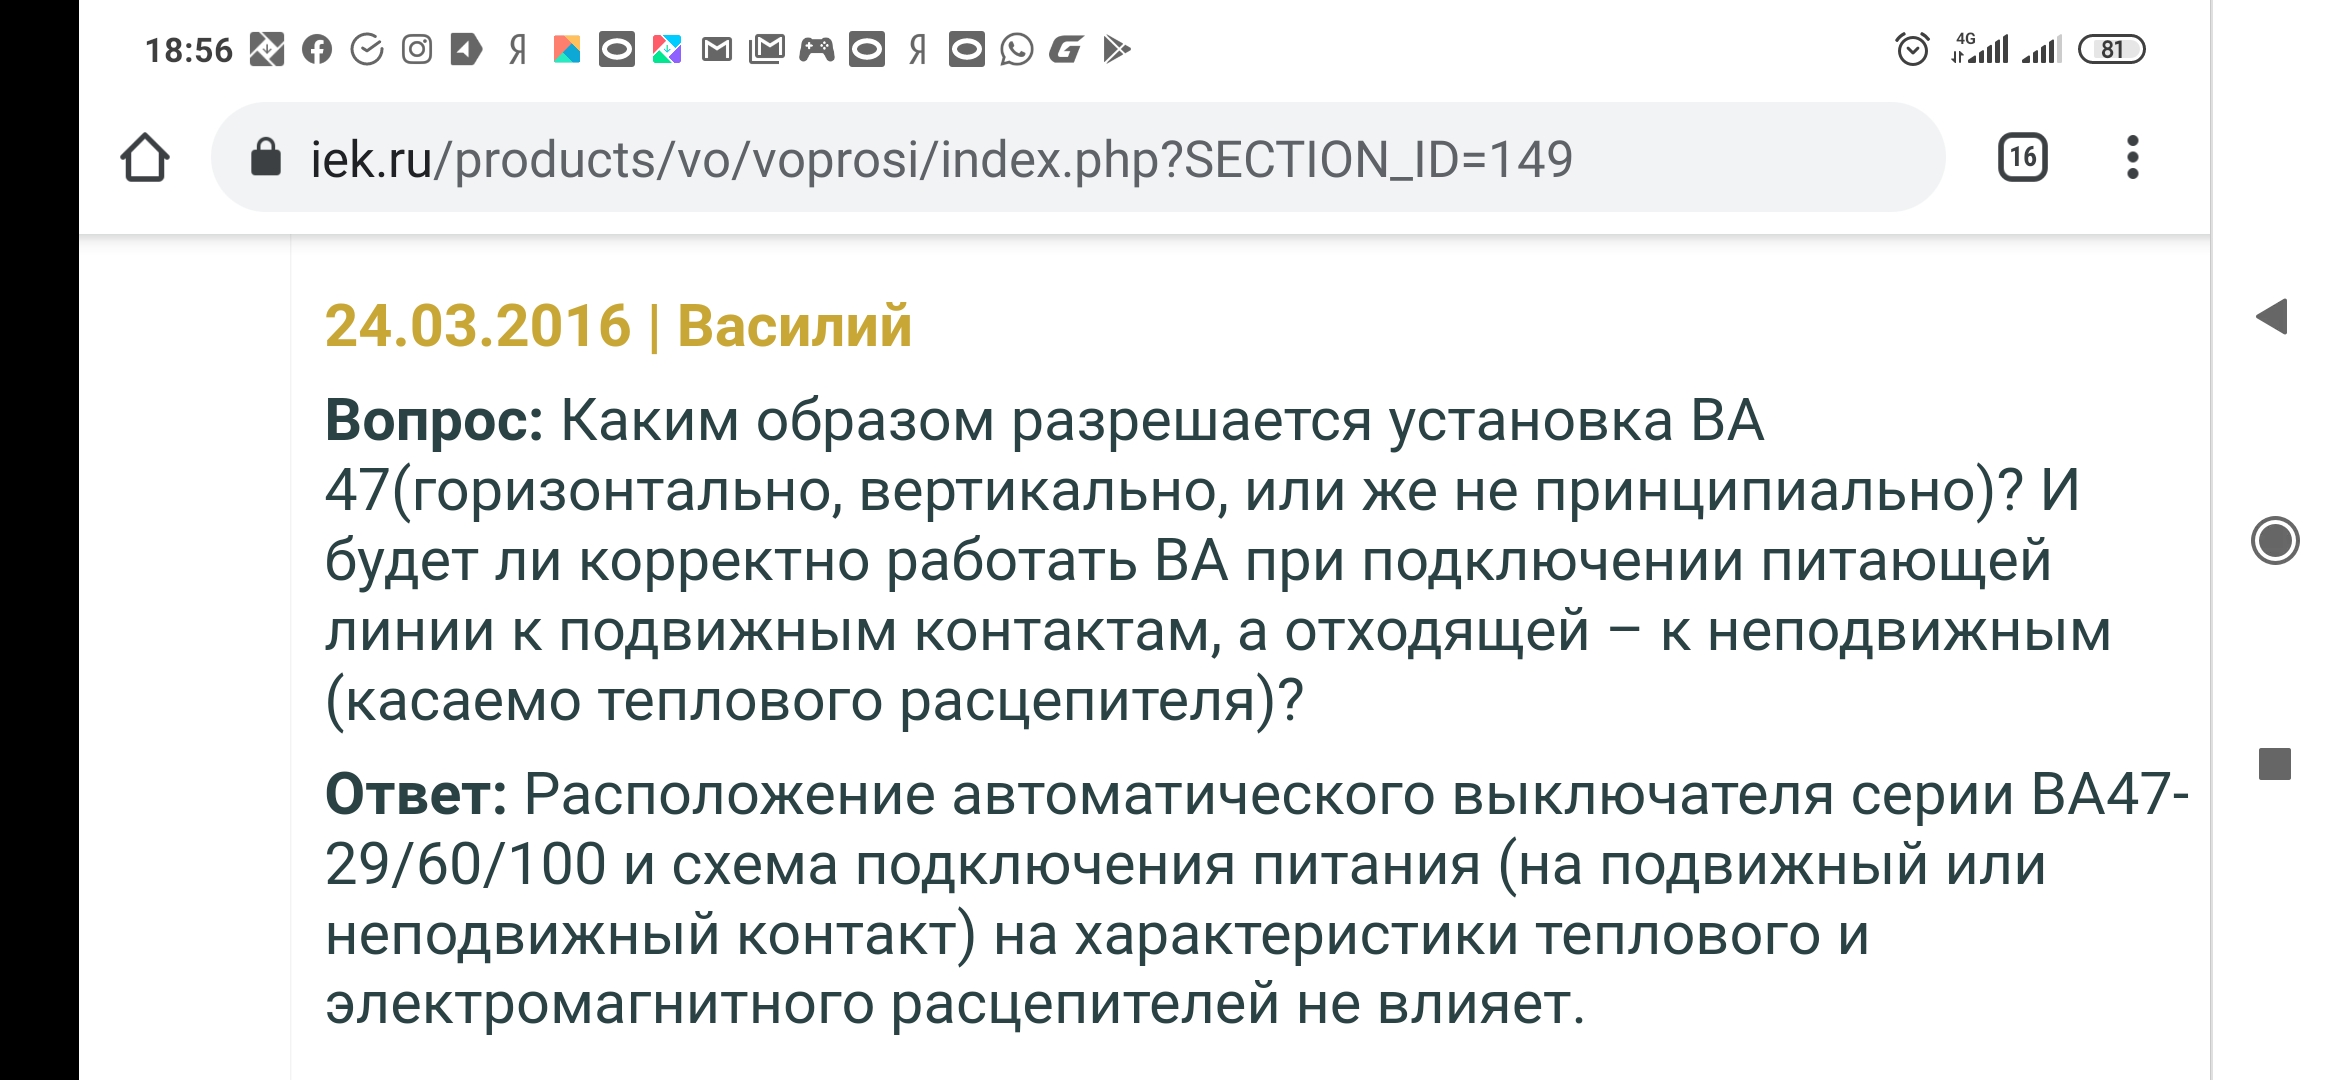Tap the padlock site security icon
2340x1080 pixels.
pos(265,157)
